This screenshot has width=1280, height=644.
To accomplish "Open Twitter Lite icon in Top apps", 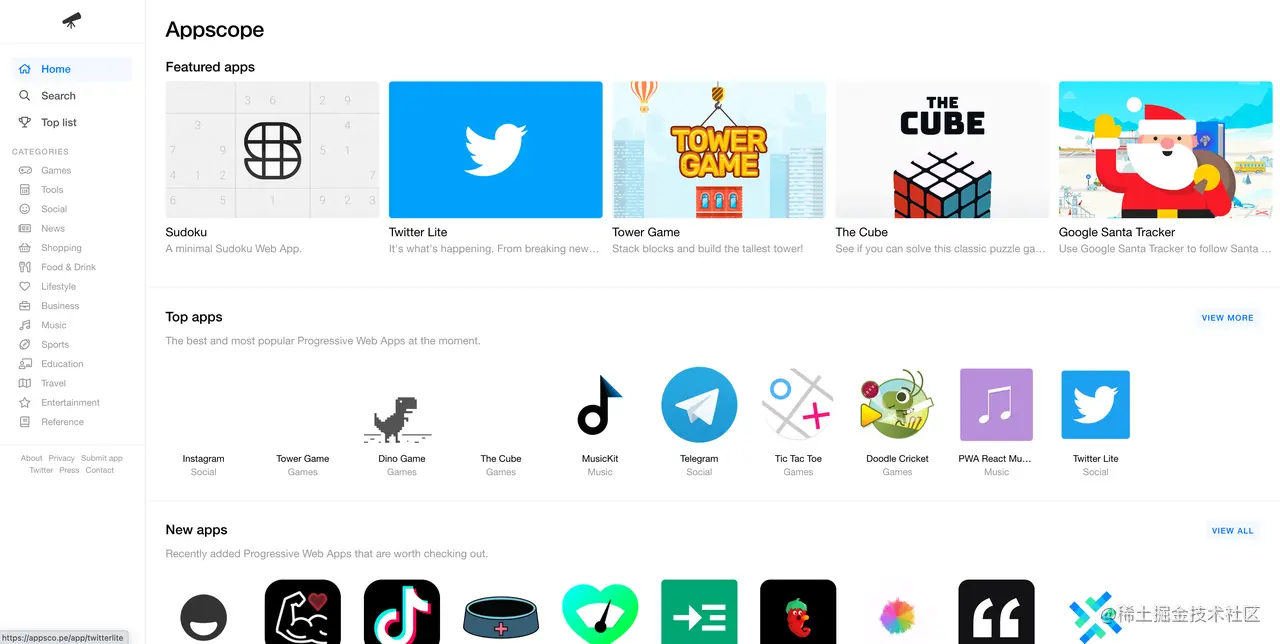I will (1095, 405).
